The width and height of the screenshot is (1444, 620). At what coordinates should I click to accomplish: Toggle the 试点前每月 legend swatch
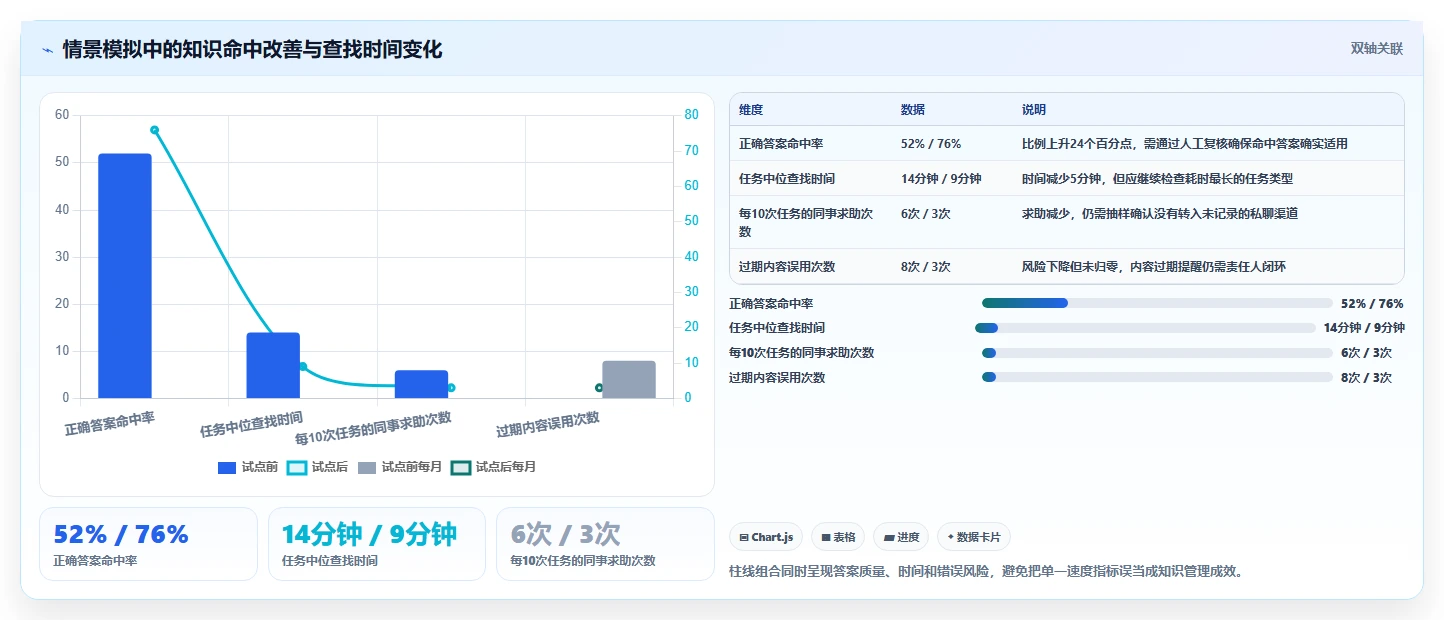pyautogui.click(x=367, y=467)
